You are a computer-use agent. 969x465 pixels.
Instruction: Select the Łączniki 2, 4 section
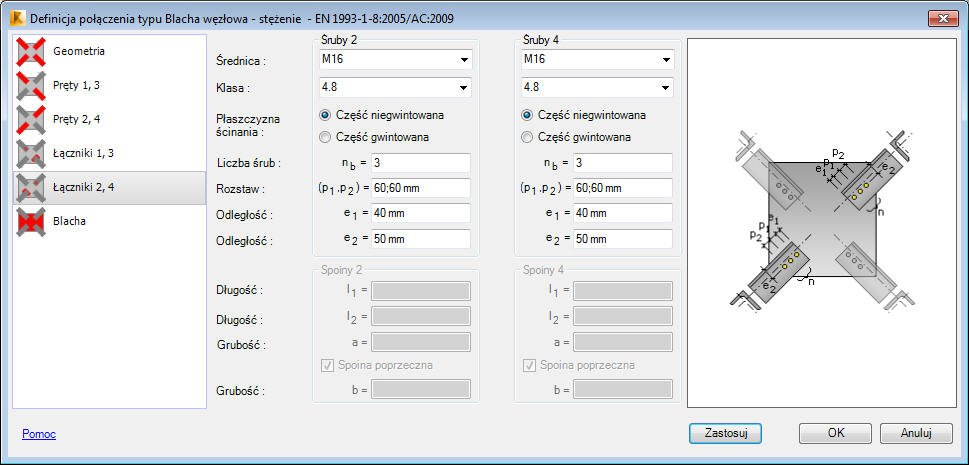pos(109,187)
